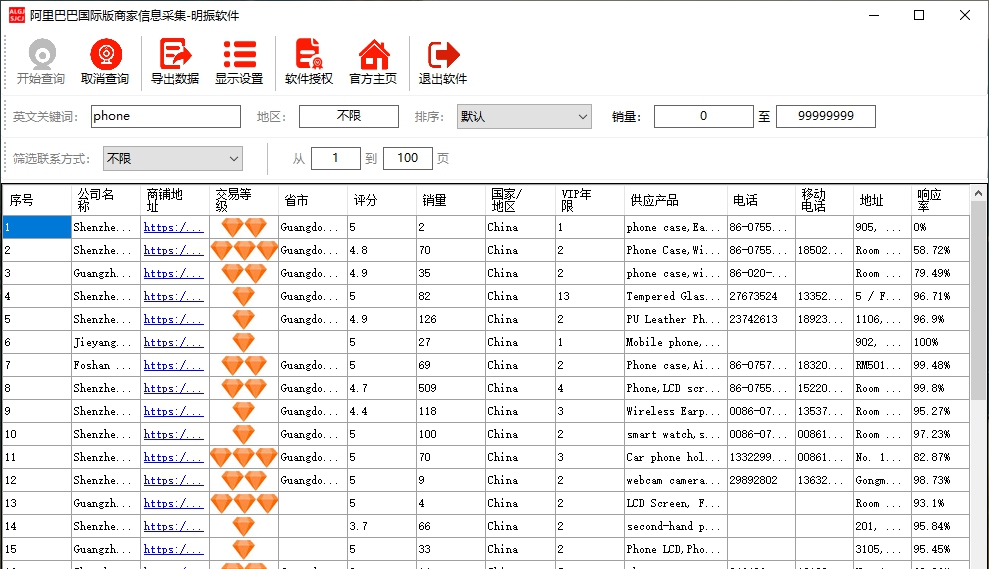This screenshot has width=989, height=569.
Task: Click the 序号 column header
Action: (37, 201)
